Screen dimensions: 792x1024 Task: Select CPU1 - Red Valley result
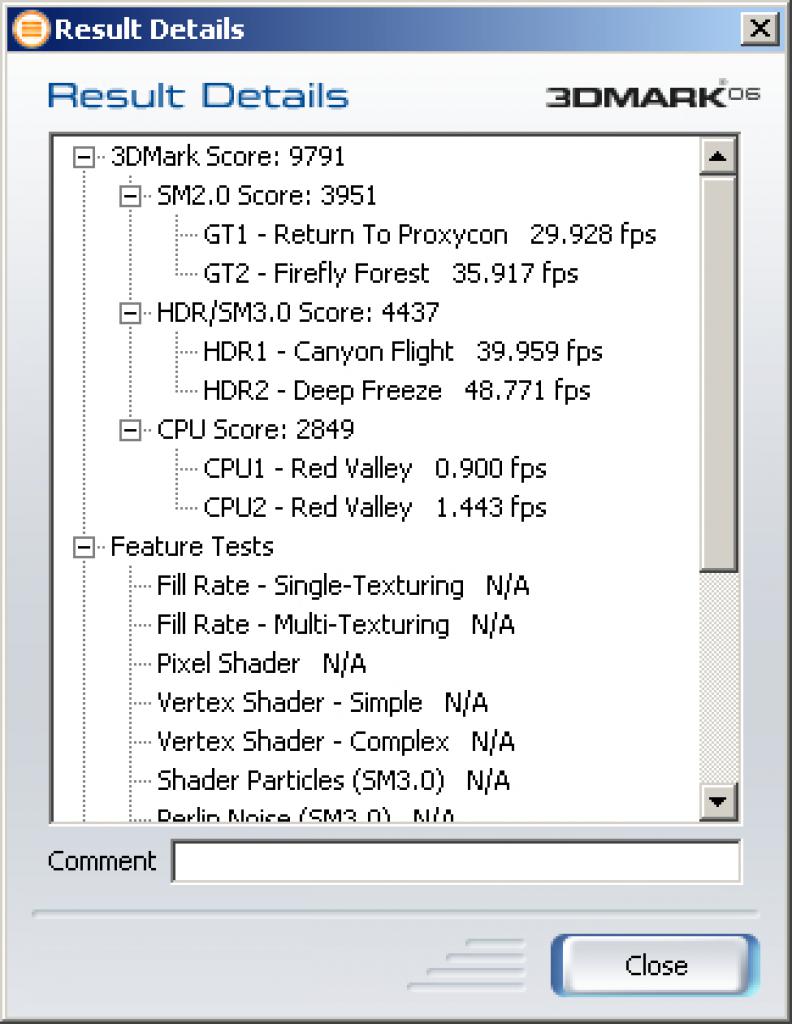coord(375,468)
